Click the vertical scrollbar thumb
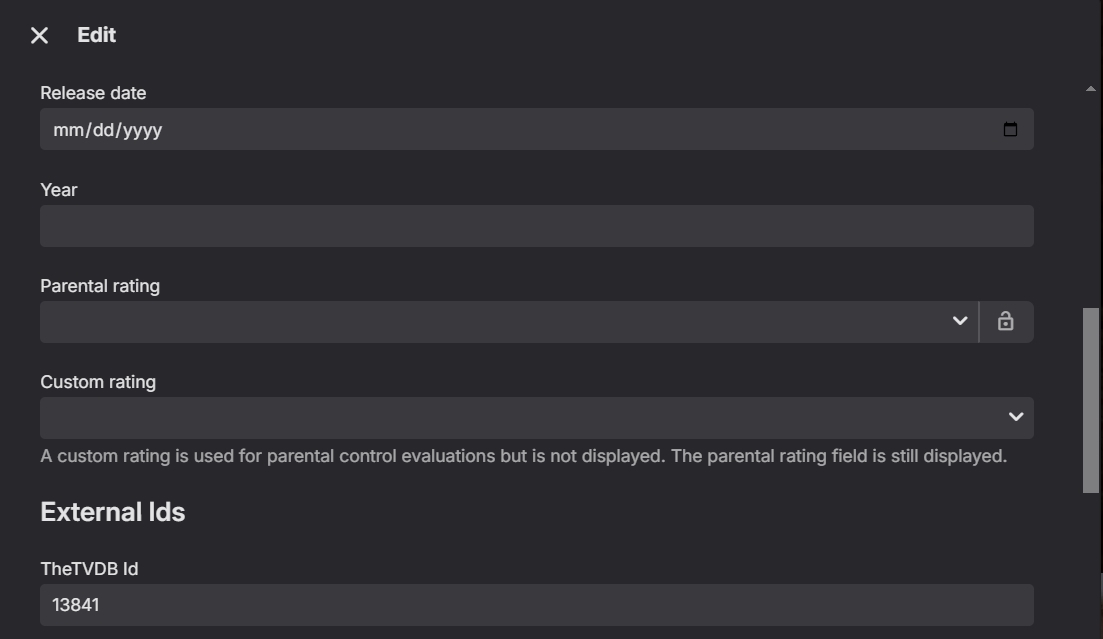Image resolution: width=1103 pixels, height=639 pixels. pos(1091,400)
